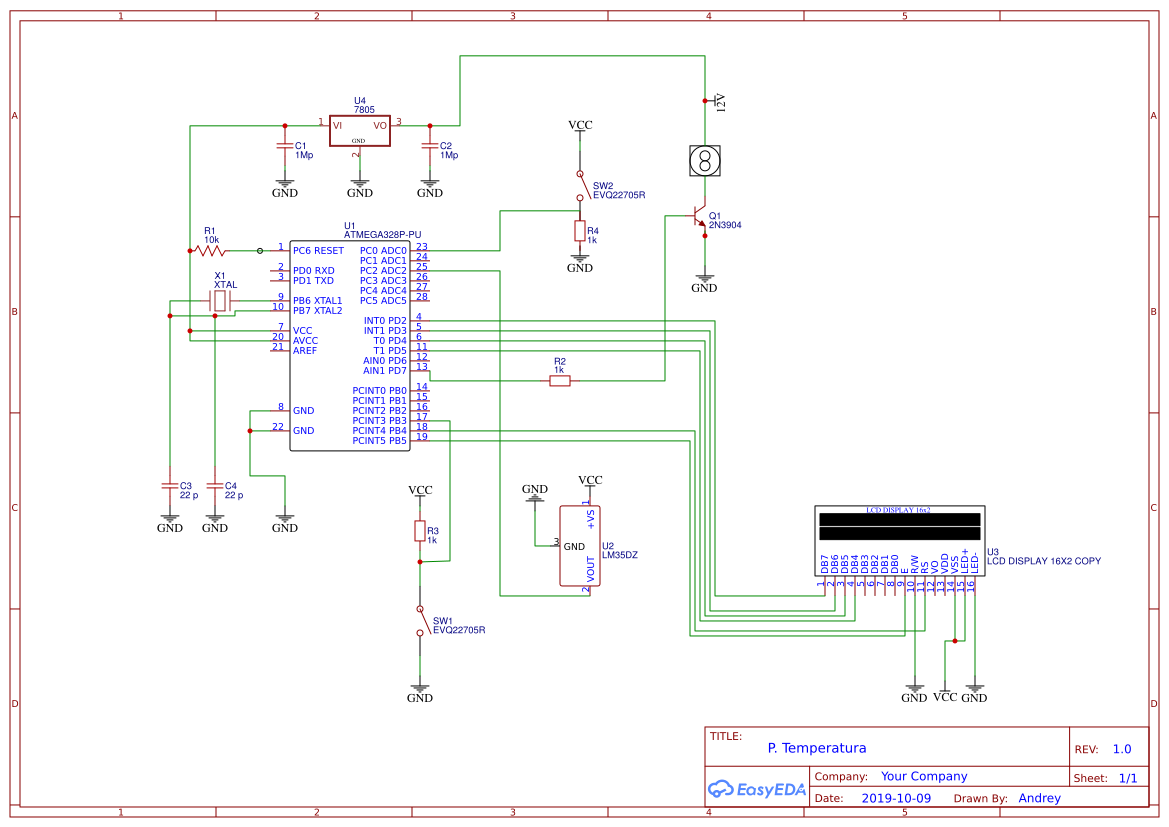Viewport: 1169px width, 827px height.
Task: Click the 'PB6 XTAL1' pin label
Action: [x=318, y=301]
